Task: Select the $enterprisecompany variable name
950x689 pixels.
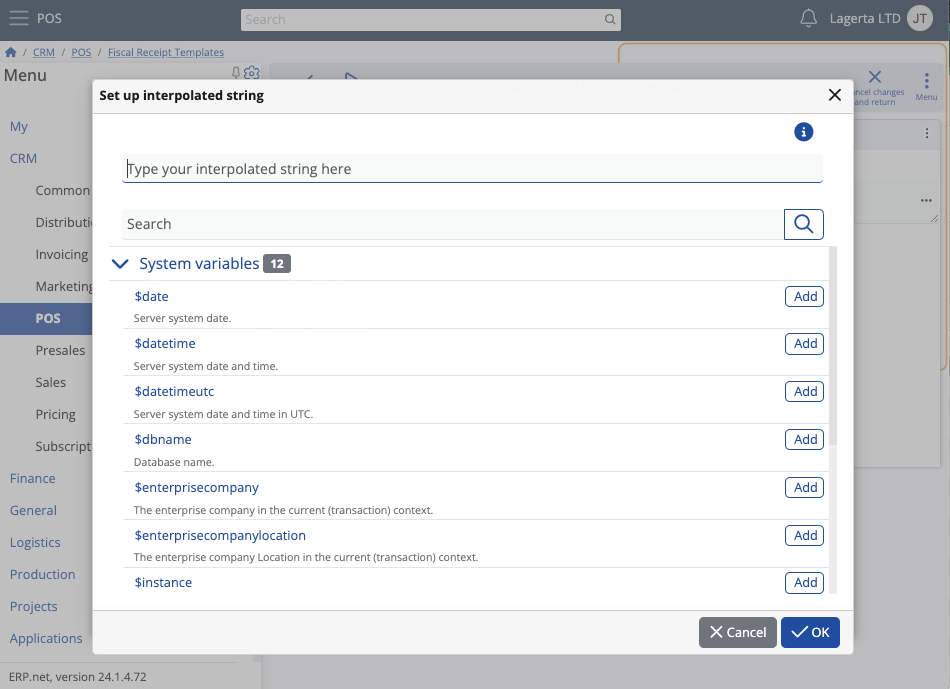Action: coord(197,487)
